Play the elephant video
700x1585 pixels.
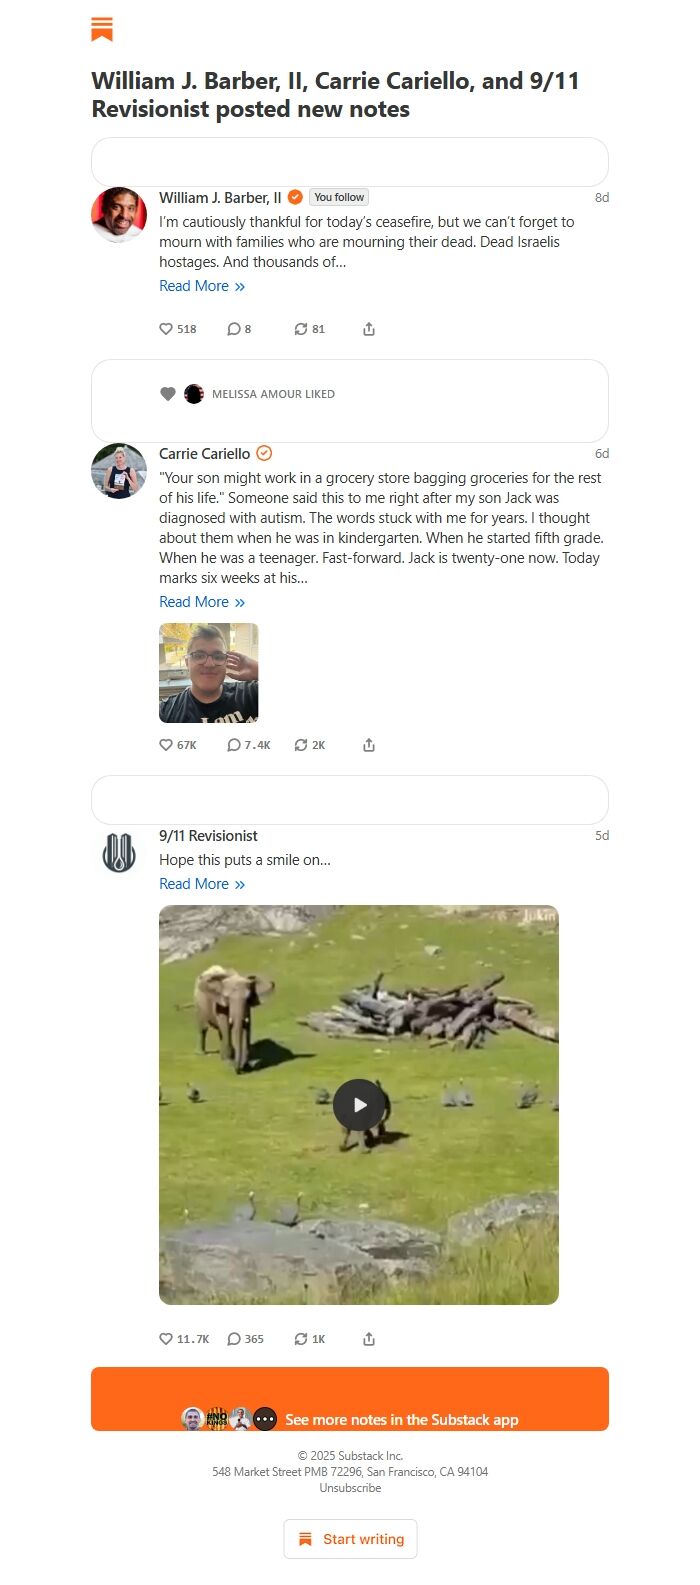pos(358,1105)
